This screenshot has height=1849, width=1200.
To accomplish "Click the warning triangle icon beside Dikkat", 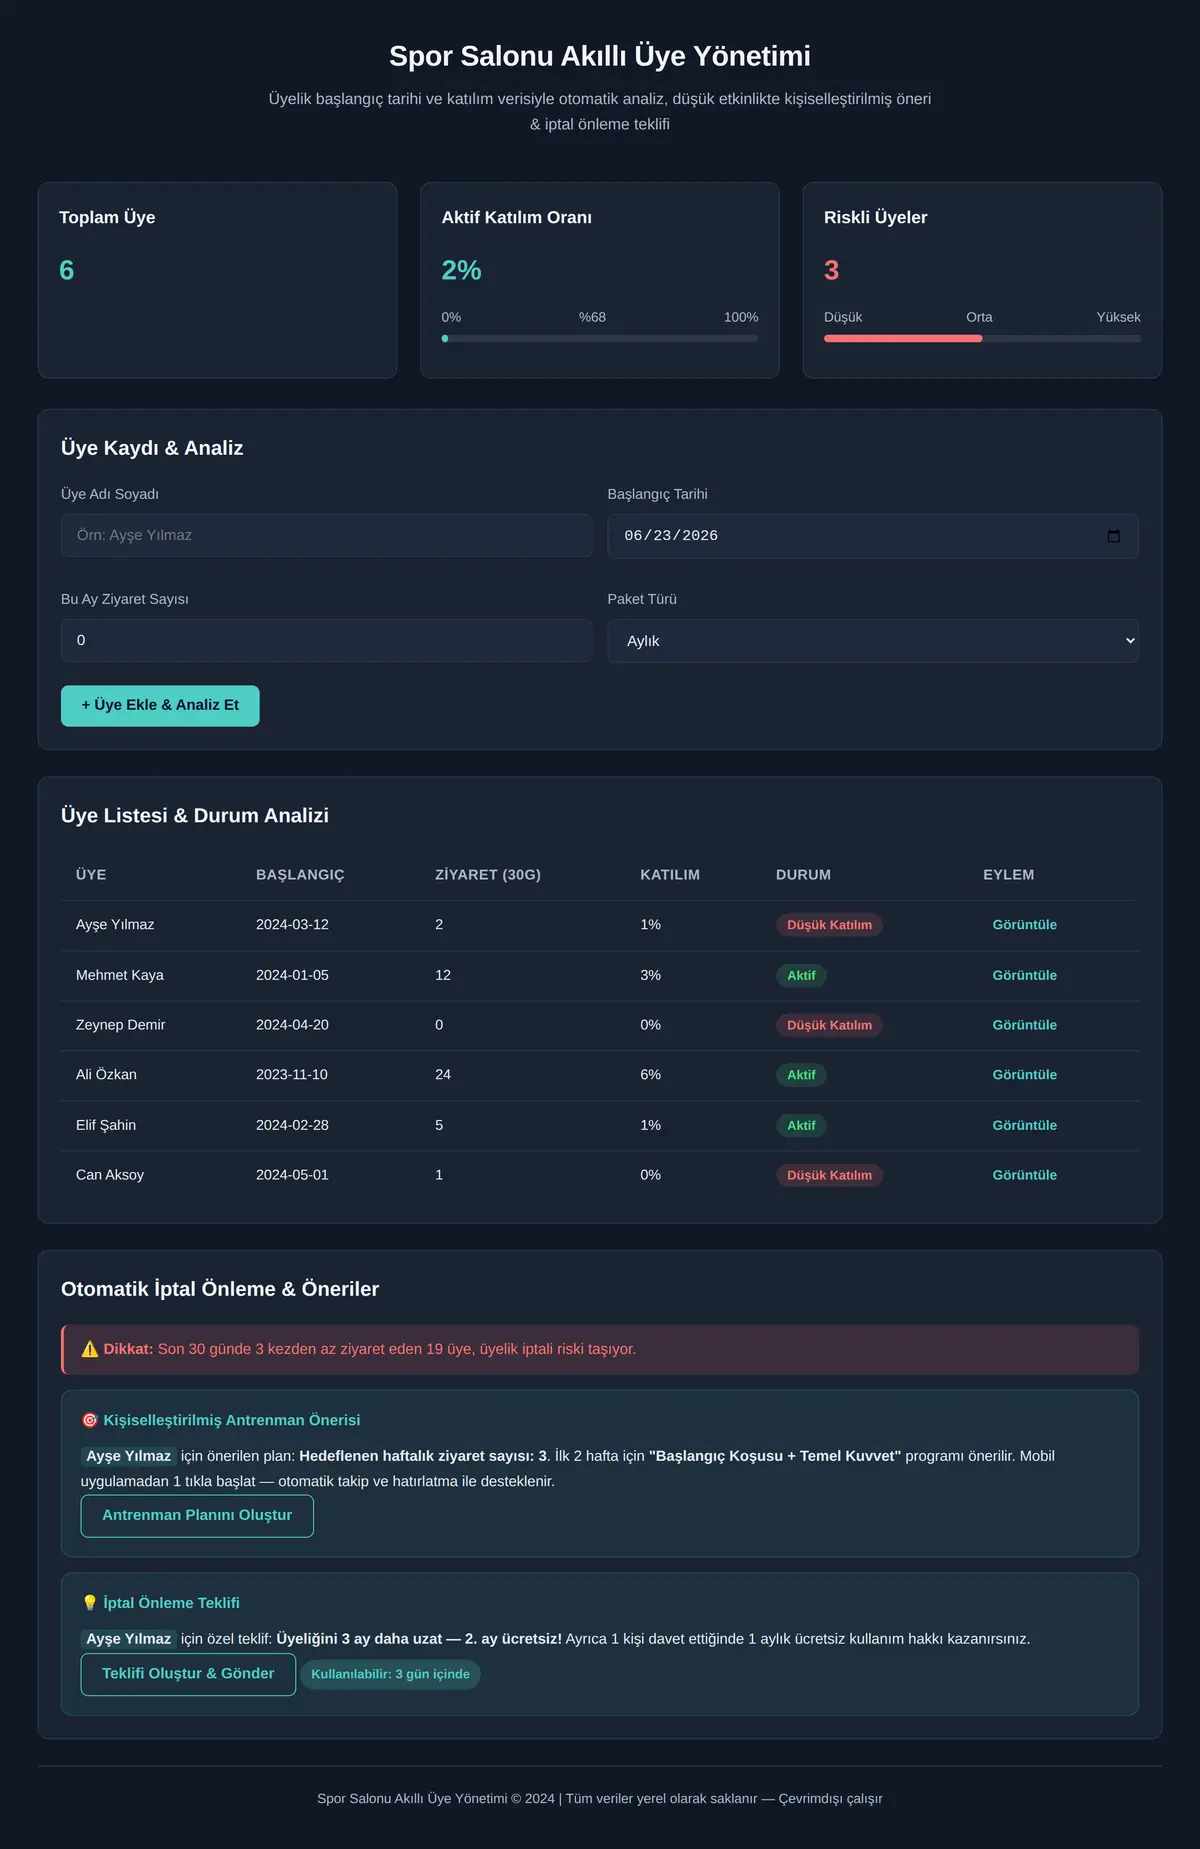I will point(90,1349).
